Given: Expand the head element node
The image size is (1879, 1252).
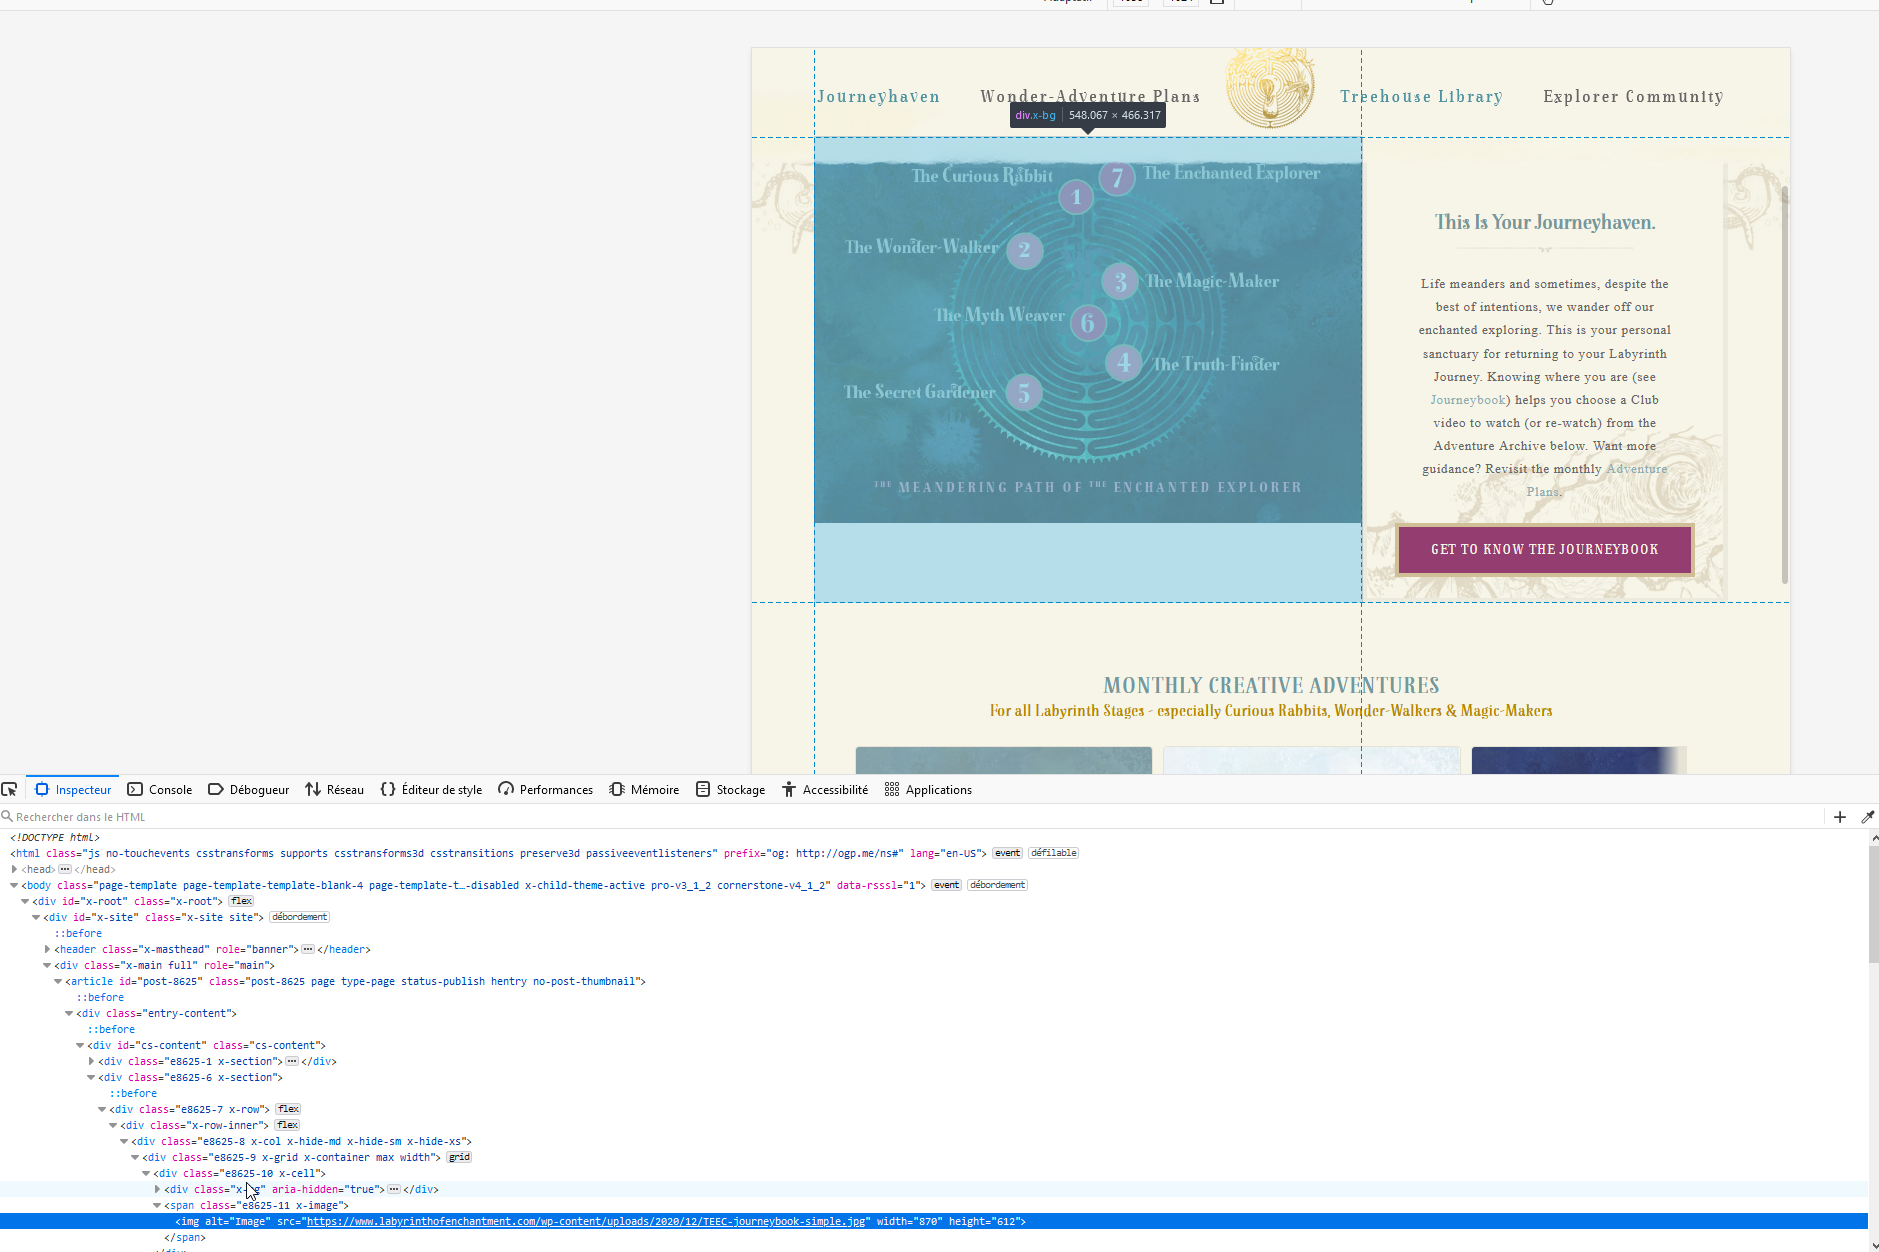Looking at the screenshot, I should [x=14, y=869].
